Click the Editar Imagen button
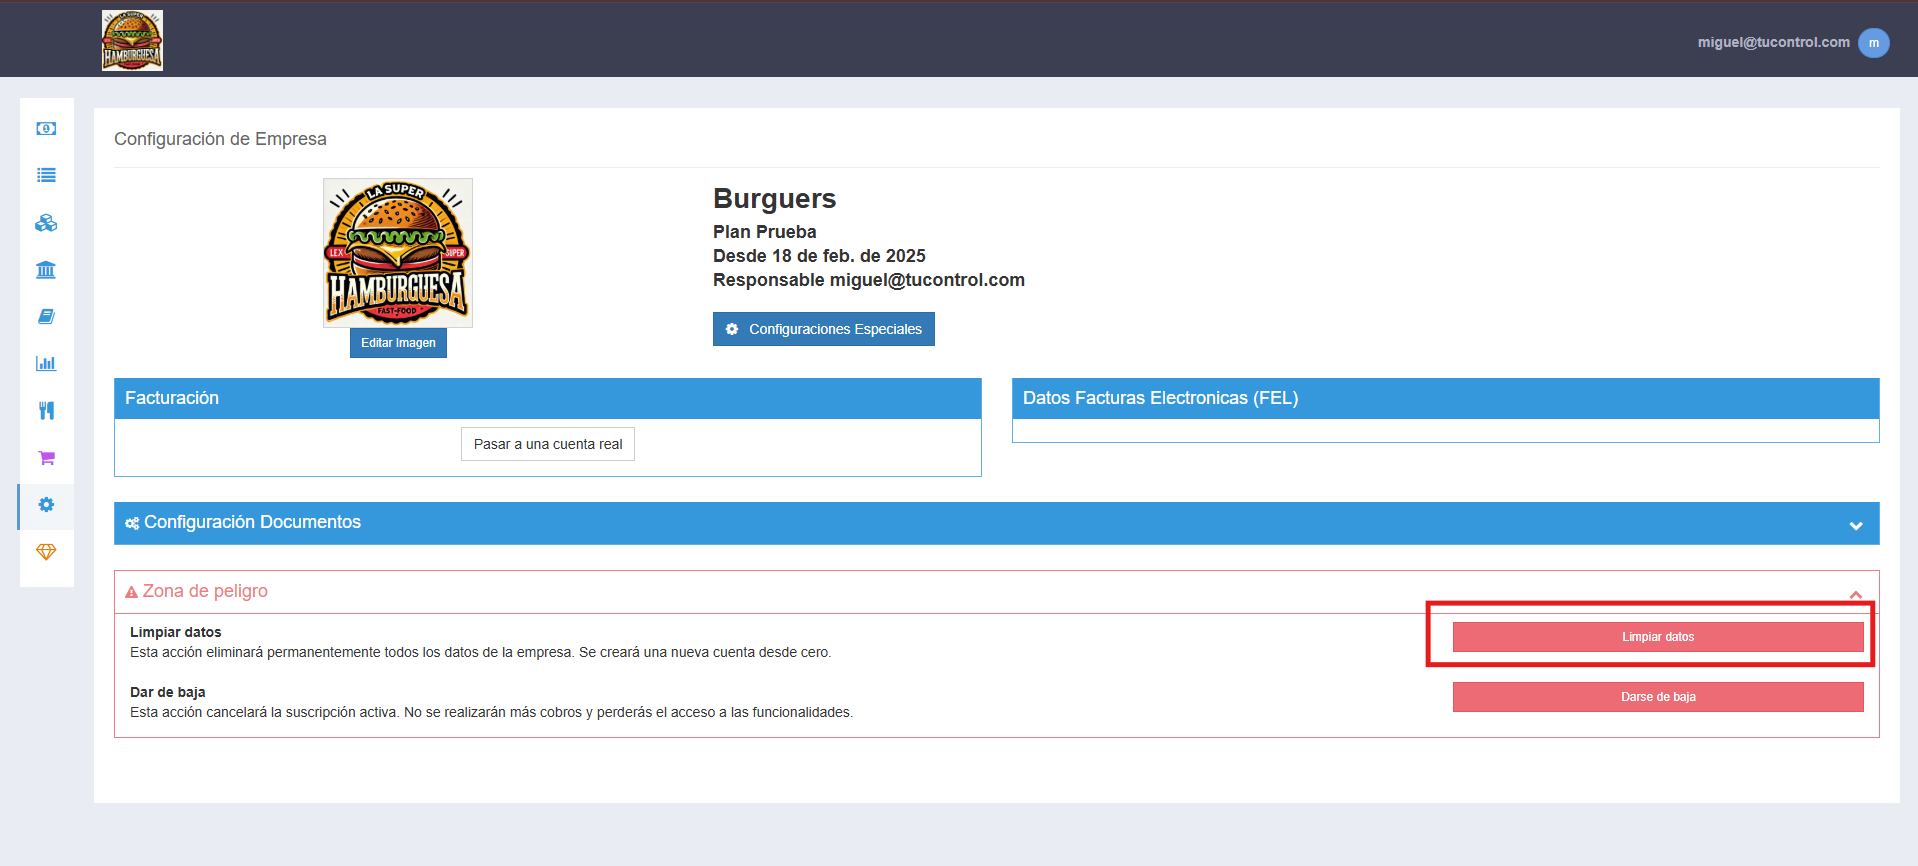 pyautogui.click(x=398, y=343)
